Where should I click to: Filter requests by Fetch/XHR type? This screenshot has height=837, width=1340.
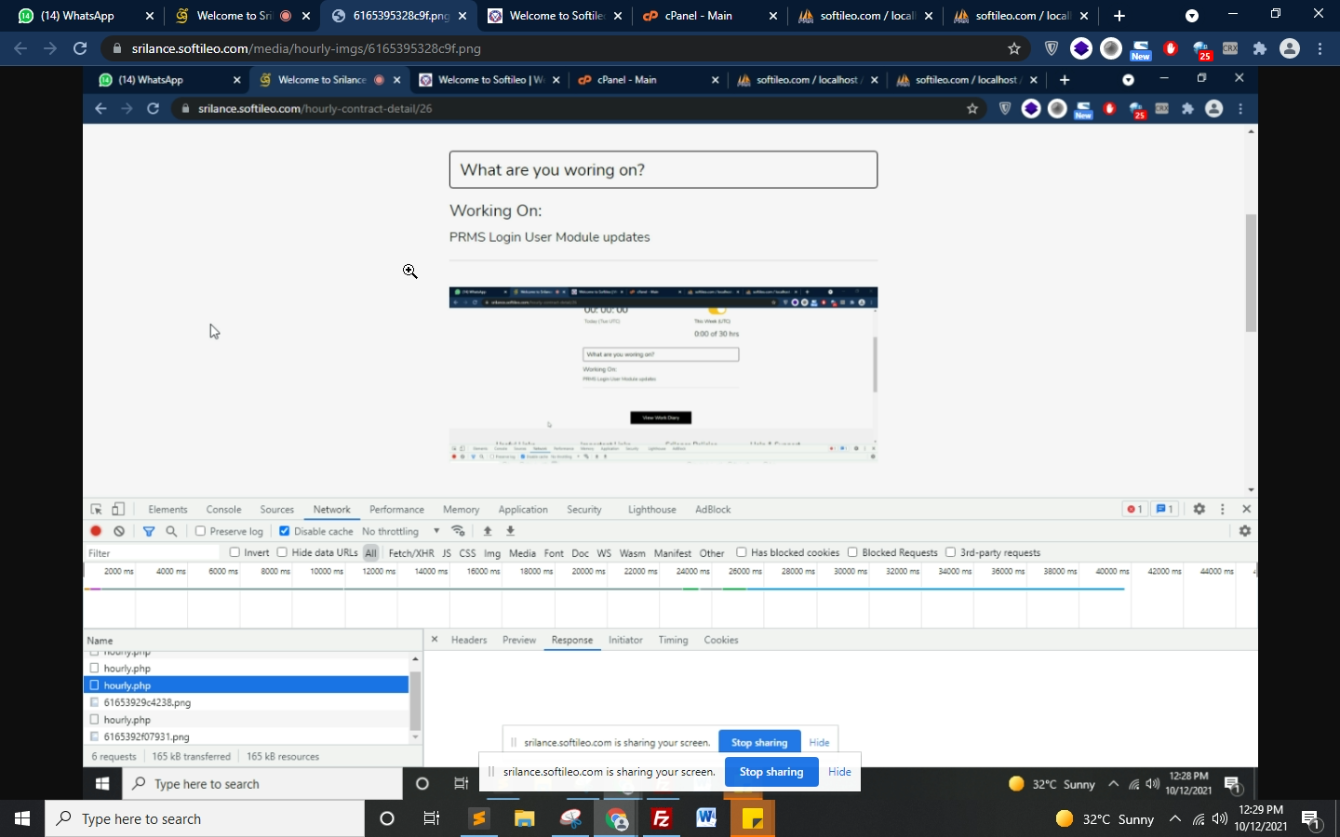point(410,553)
